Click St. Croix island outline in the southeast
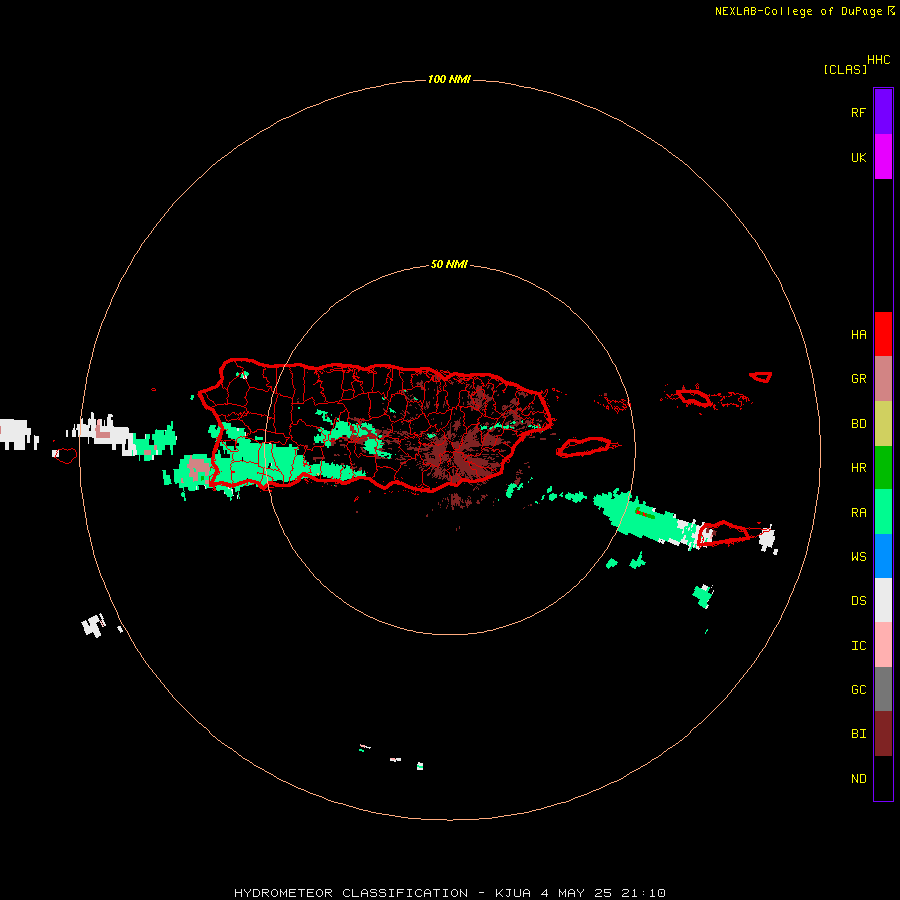 [723, 533]
